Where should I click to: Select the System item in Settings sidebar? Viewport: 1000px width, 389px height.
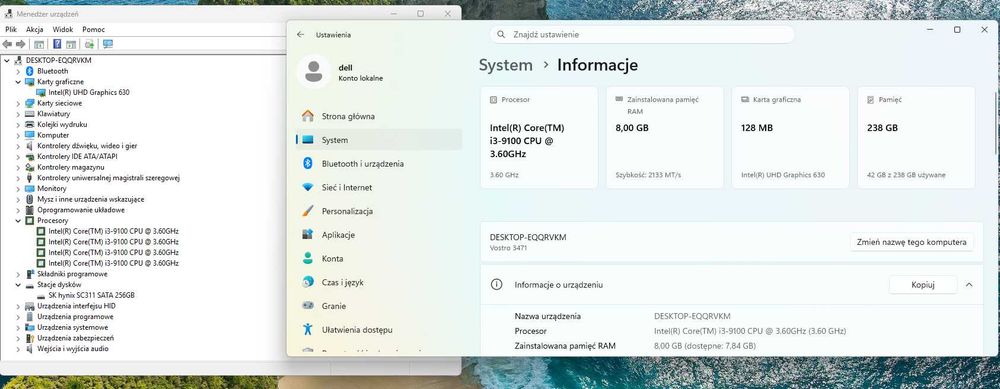click(379, 140)
